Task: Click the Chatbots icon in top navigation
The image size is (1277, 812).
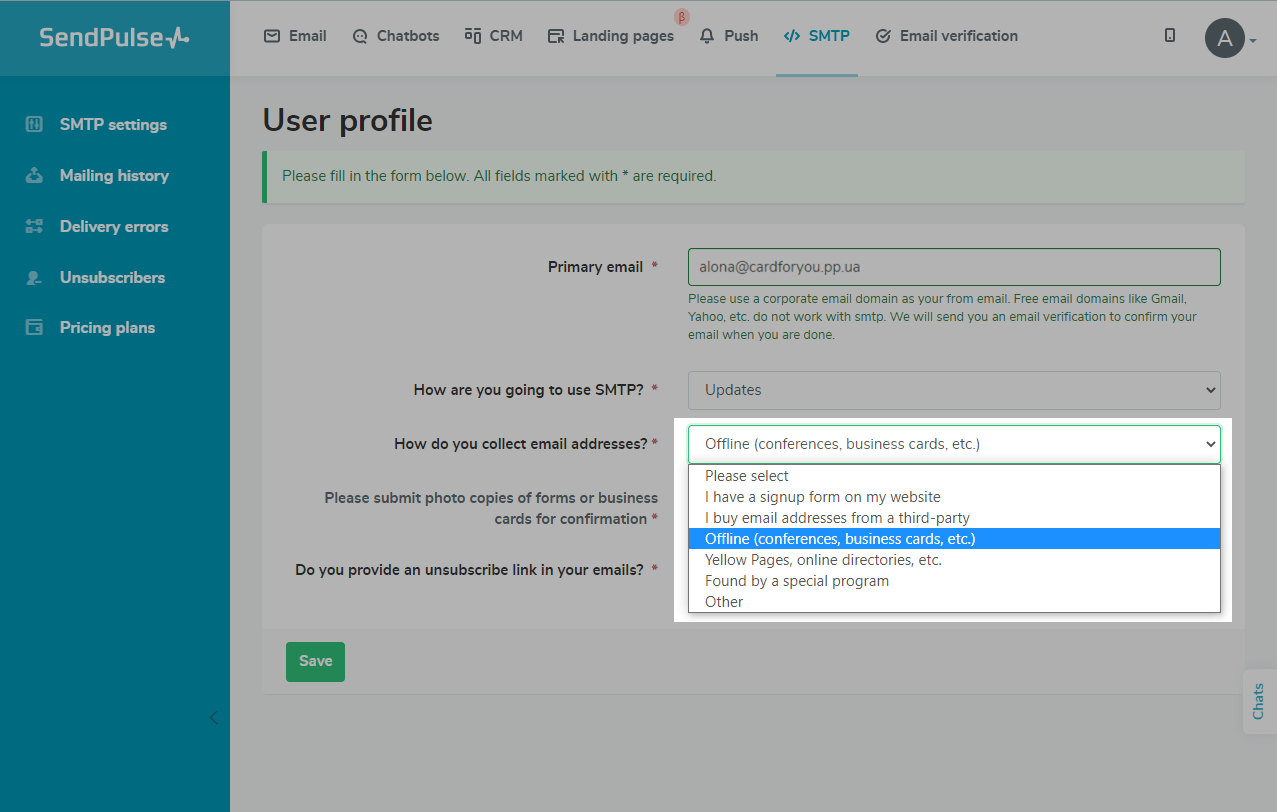Action: pyautogui.click(x=360, y=36)
